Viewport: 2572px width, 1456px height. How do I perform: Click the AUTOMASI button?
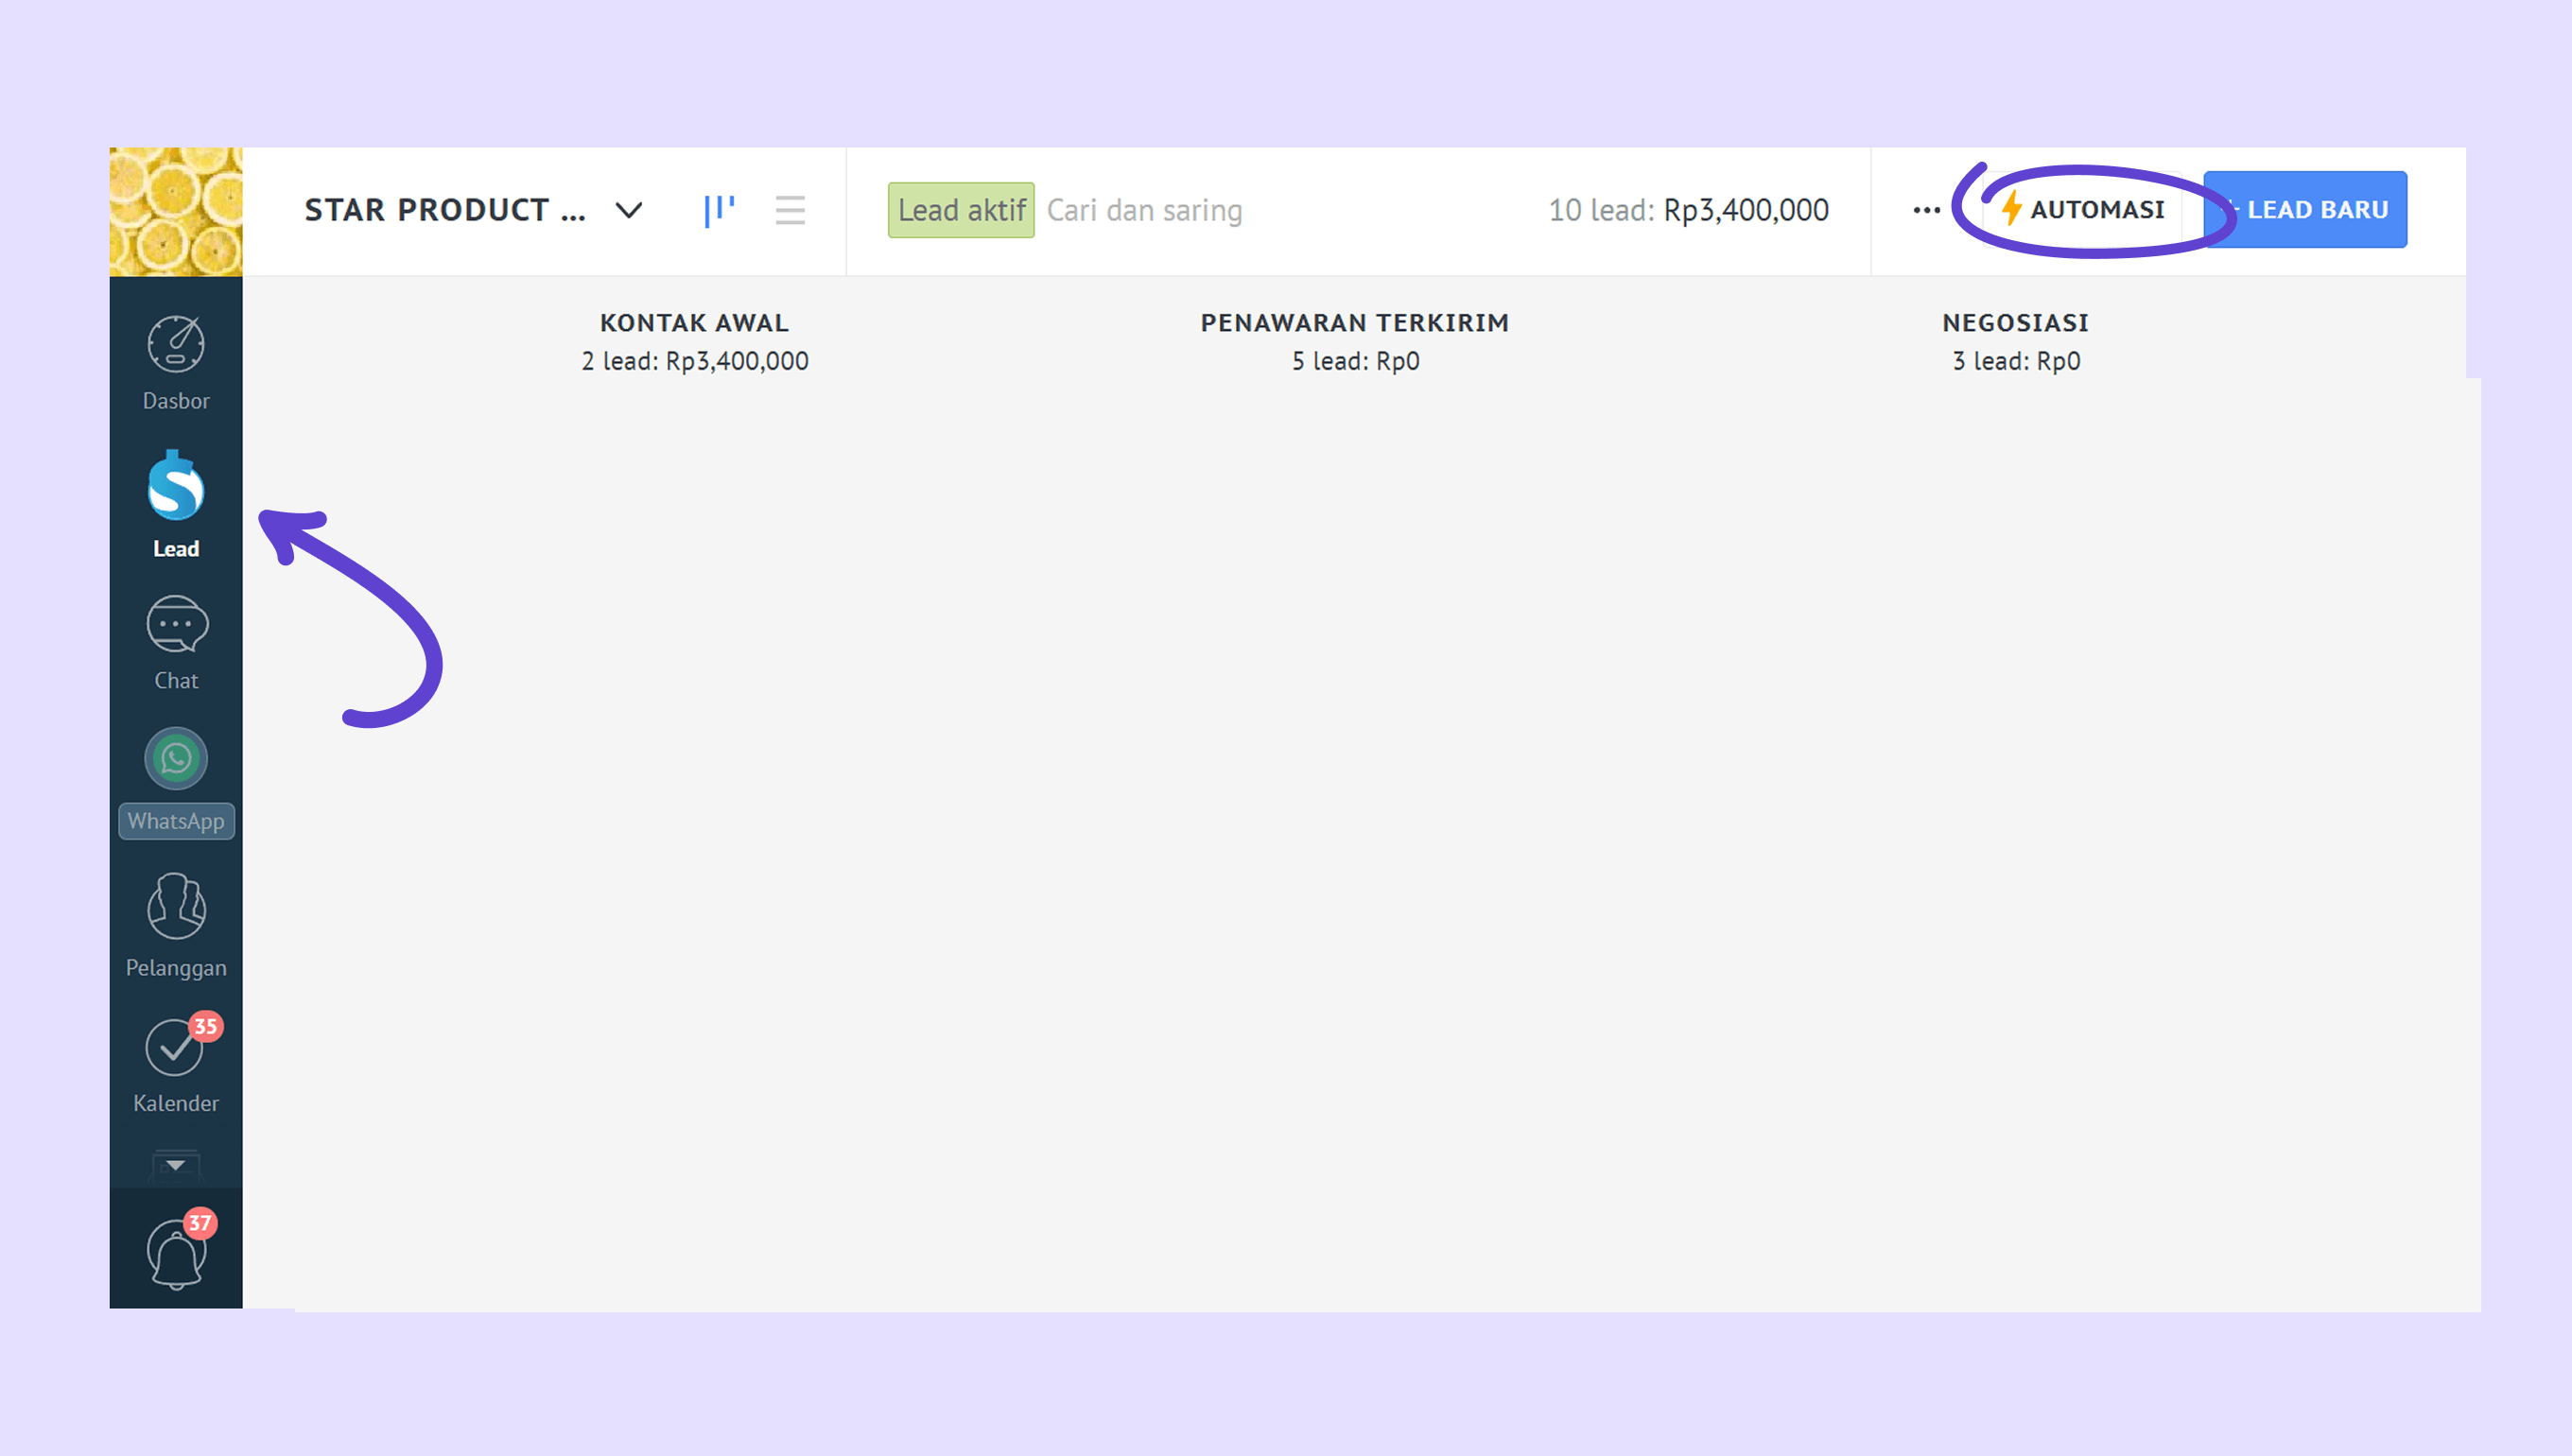coord(2083,210)
